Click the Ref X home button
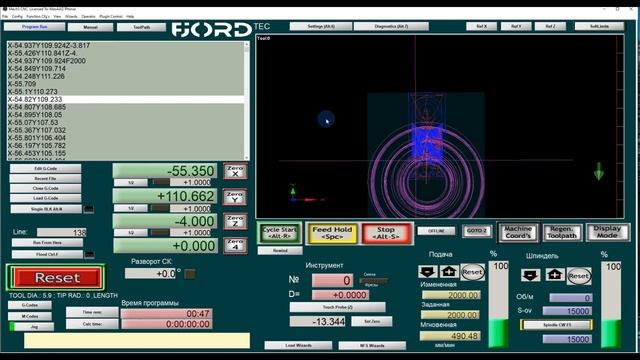The height and width of the screenshot is (360, 640). point(482,26)
